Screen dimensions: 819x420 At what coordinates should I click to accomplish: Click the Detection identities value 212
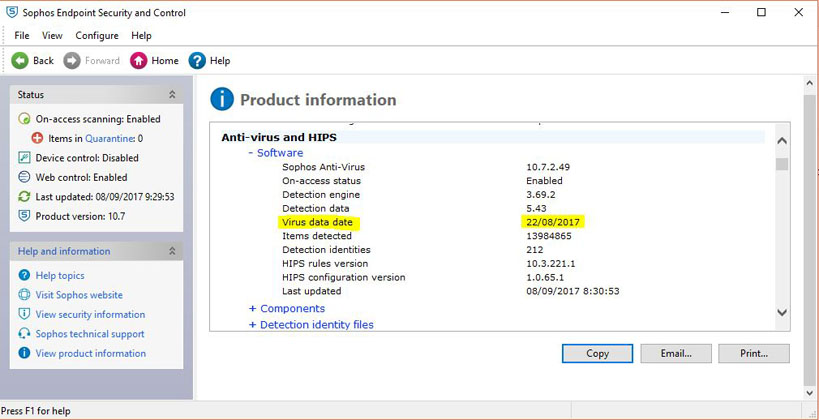[535, 250]
